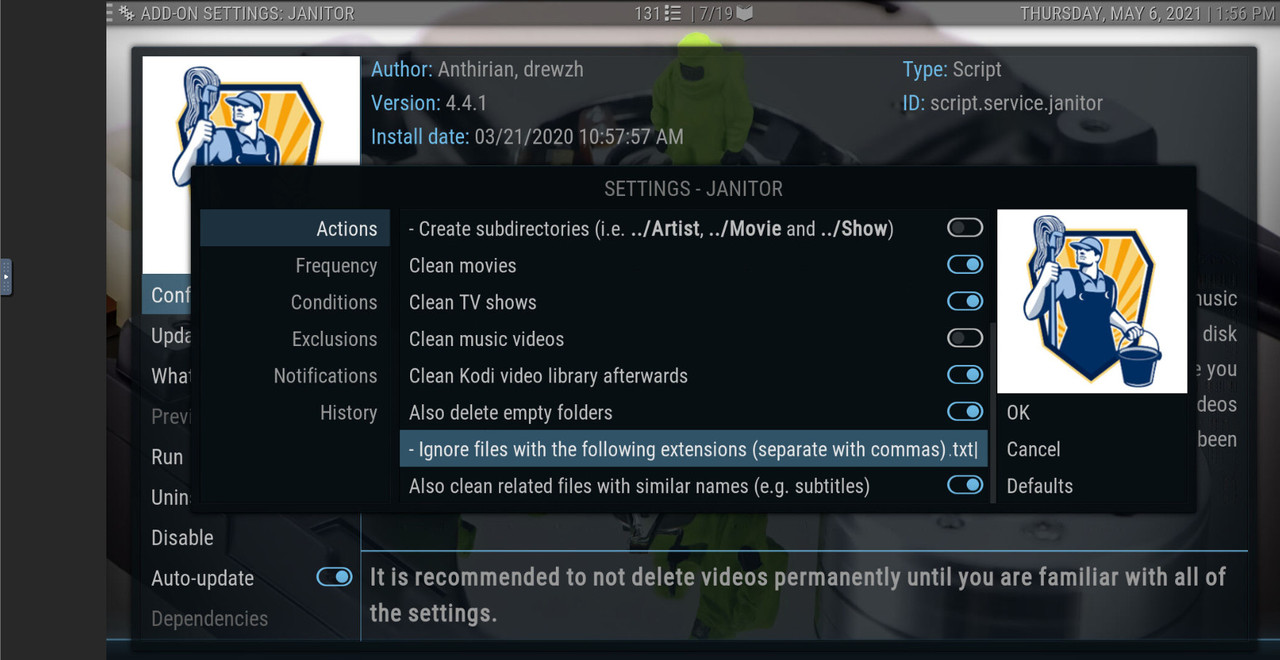Disable the Clean movies switch
Screen dimensions: 1280x660
[965, 265]
